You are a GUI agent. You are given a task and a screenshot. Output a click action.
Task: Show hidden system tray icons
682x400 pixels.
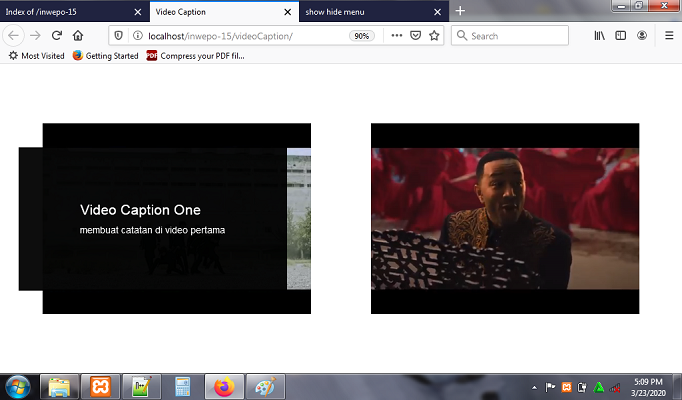(x=533, y=387)
